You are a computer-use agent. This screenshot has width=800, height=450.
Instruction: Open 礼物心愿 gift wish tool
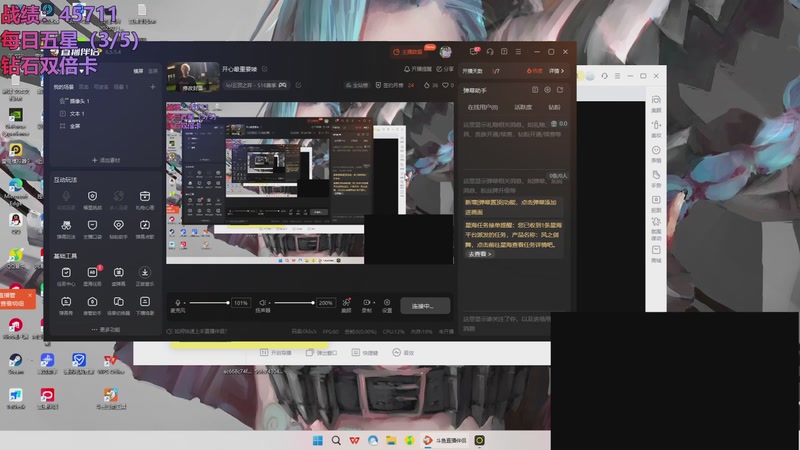point(145,200)
